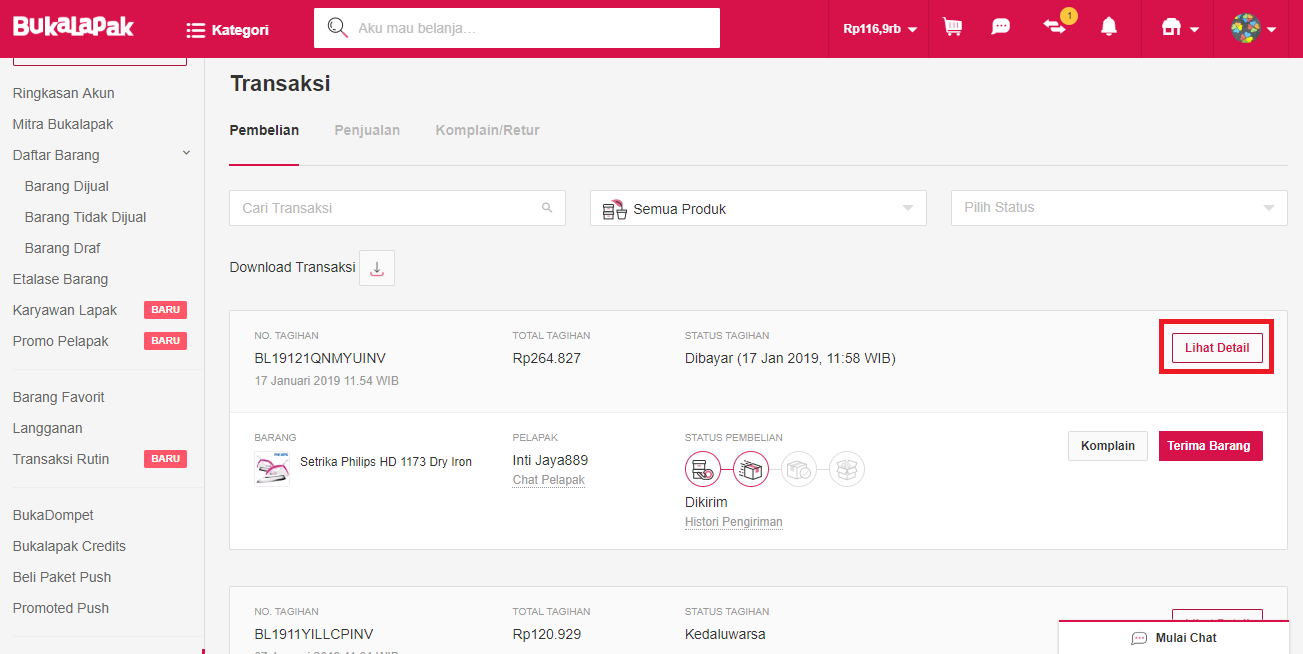Open the shopping cart icon
This screenshot has height=654, width=1303.
952,28
